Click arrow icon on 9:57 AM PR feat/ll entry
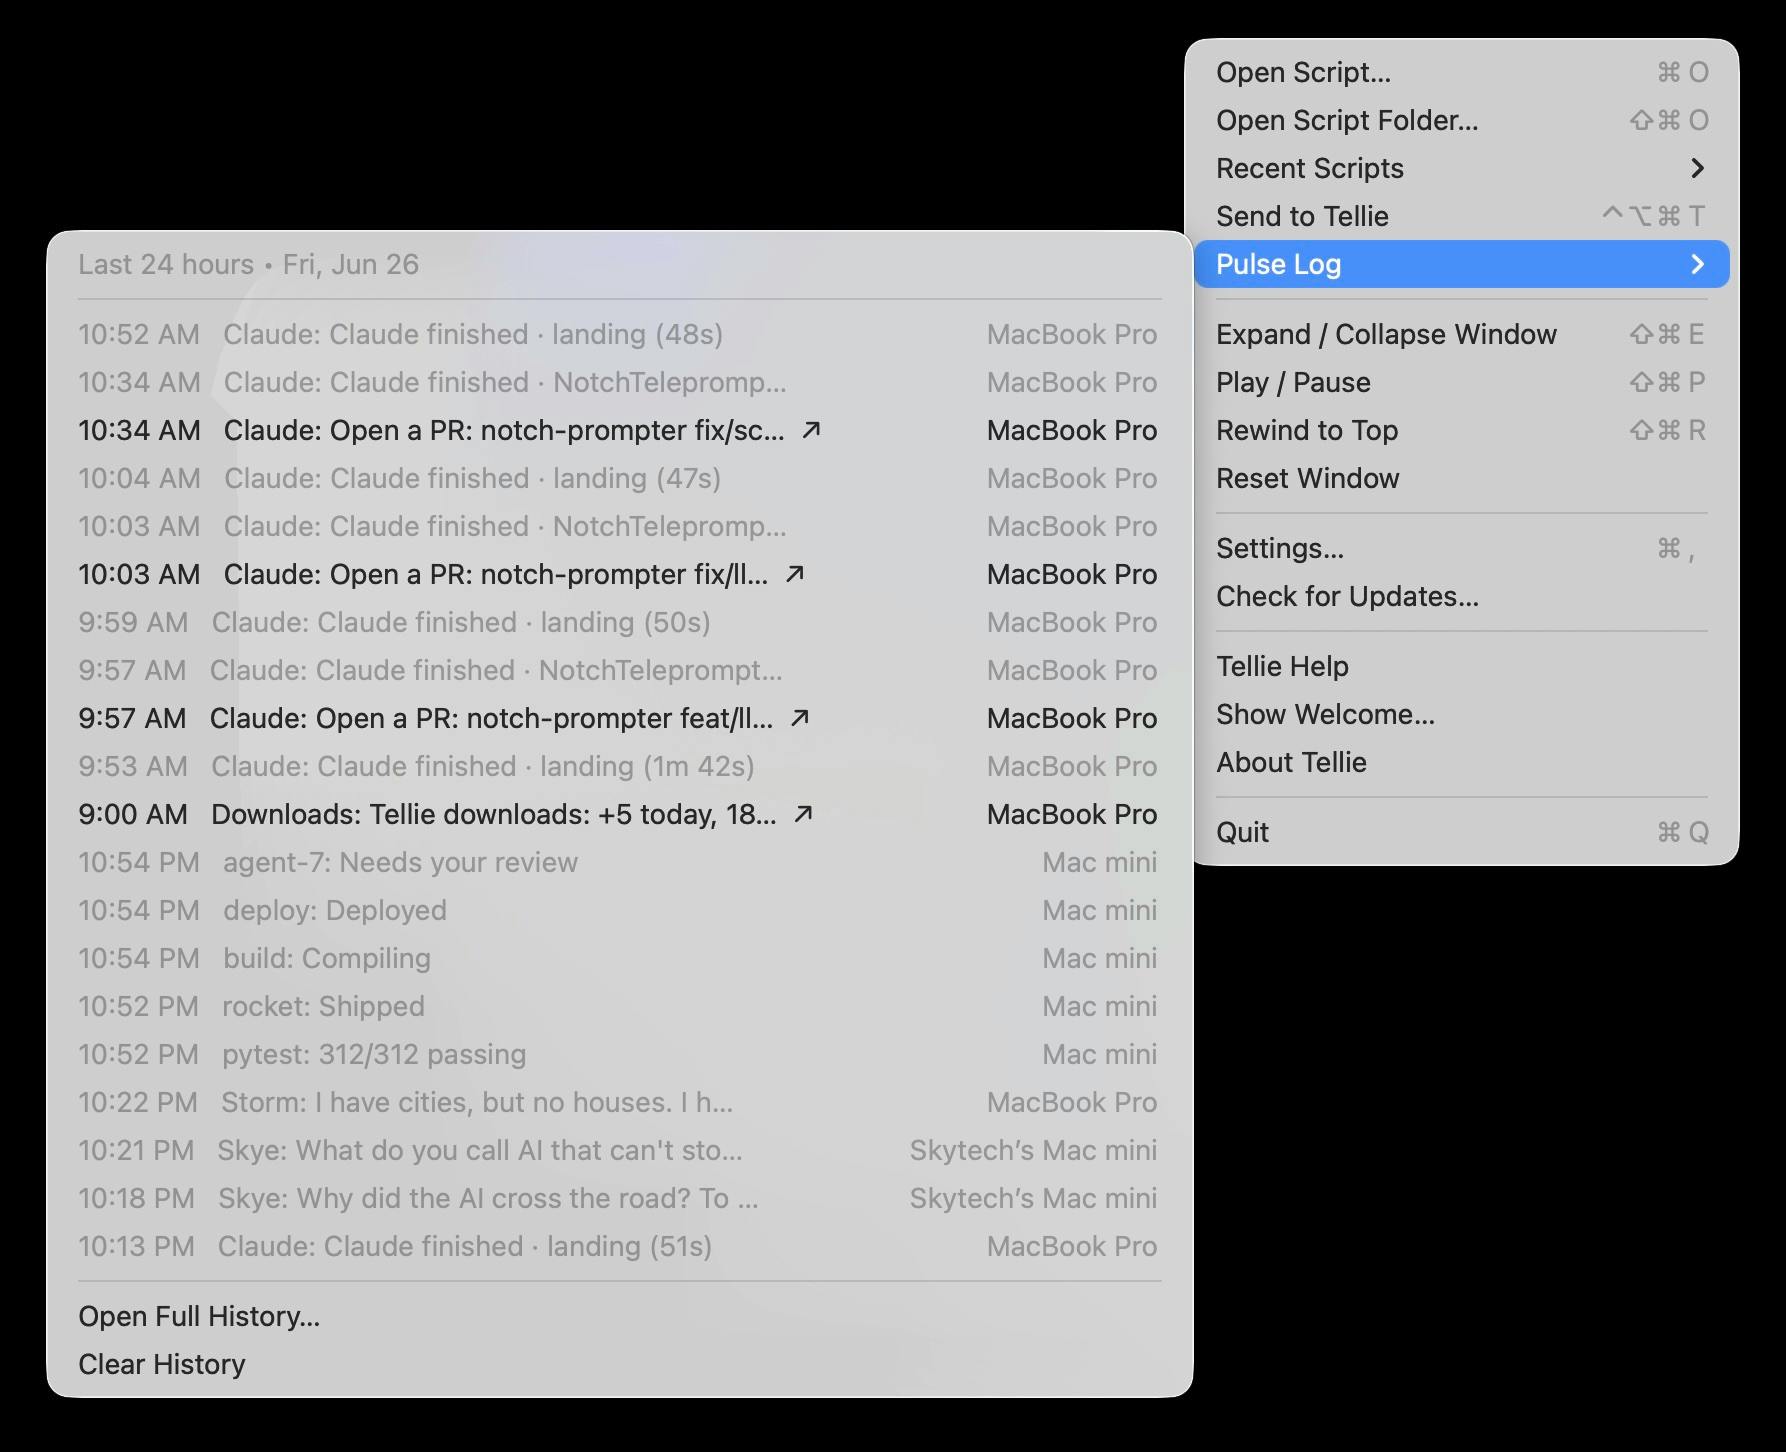This screenshot has width=1786, height=1452. pyautogui.click(x=800, y=718)
